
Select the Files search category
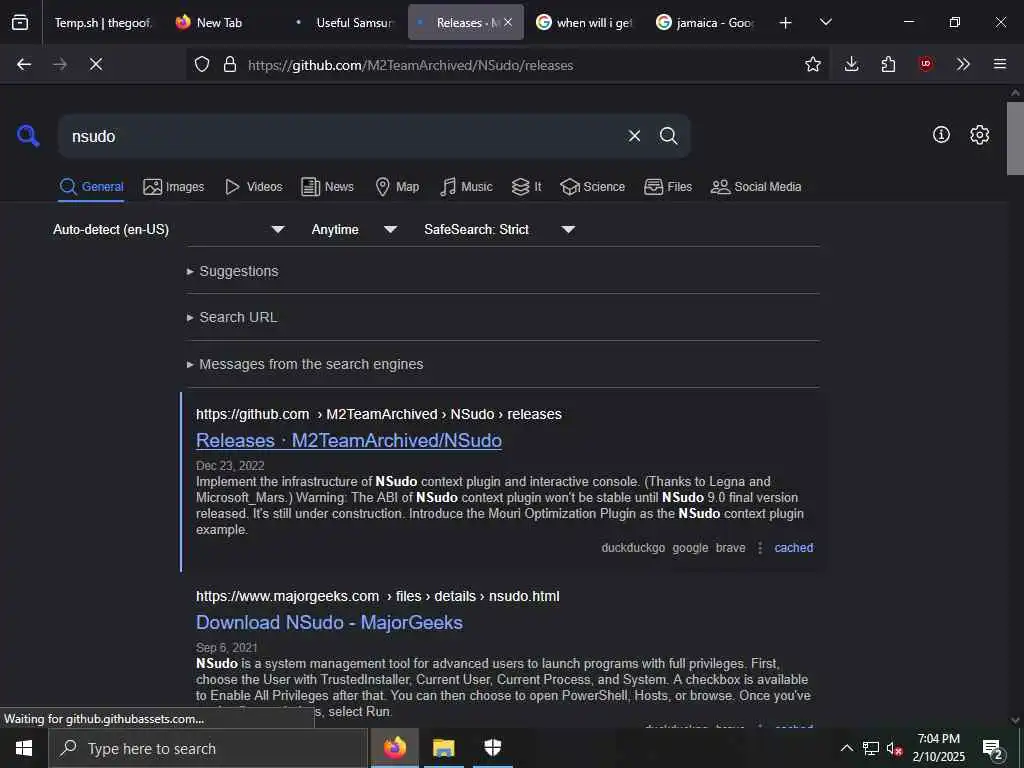tap(668, 187)
